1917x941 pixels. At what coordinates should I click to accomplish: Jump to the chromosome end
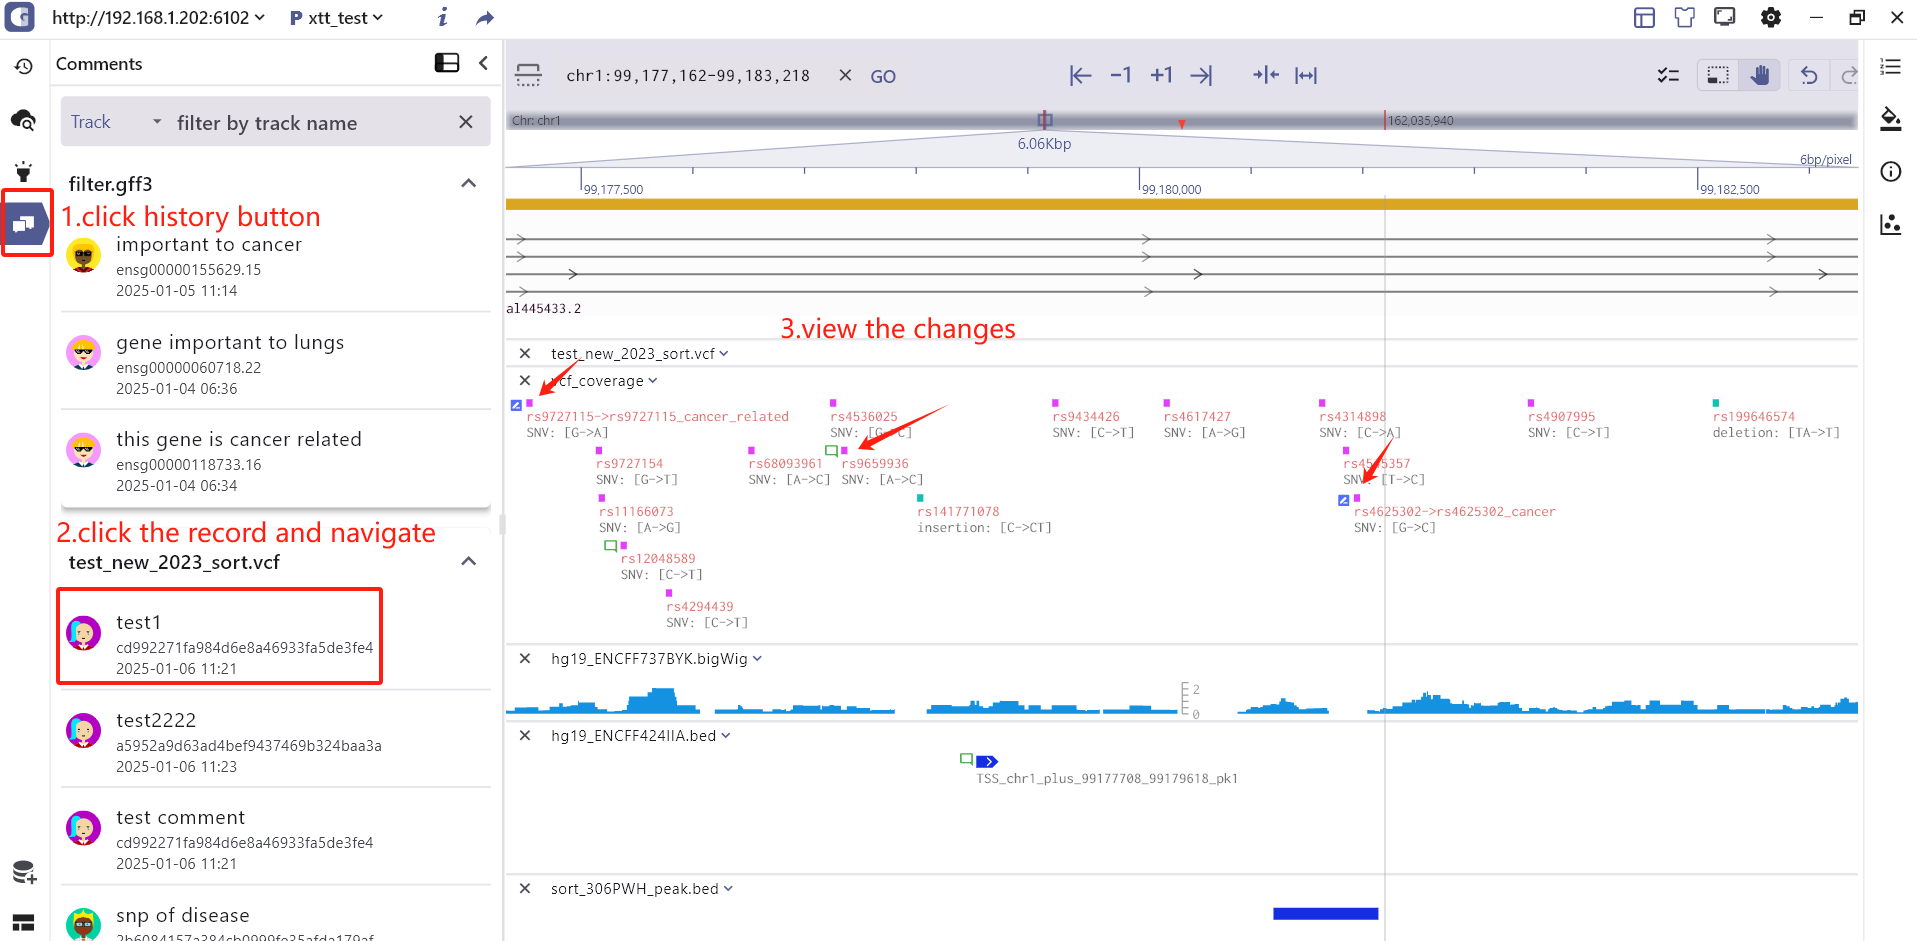coord(1201,75)
